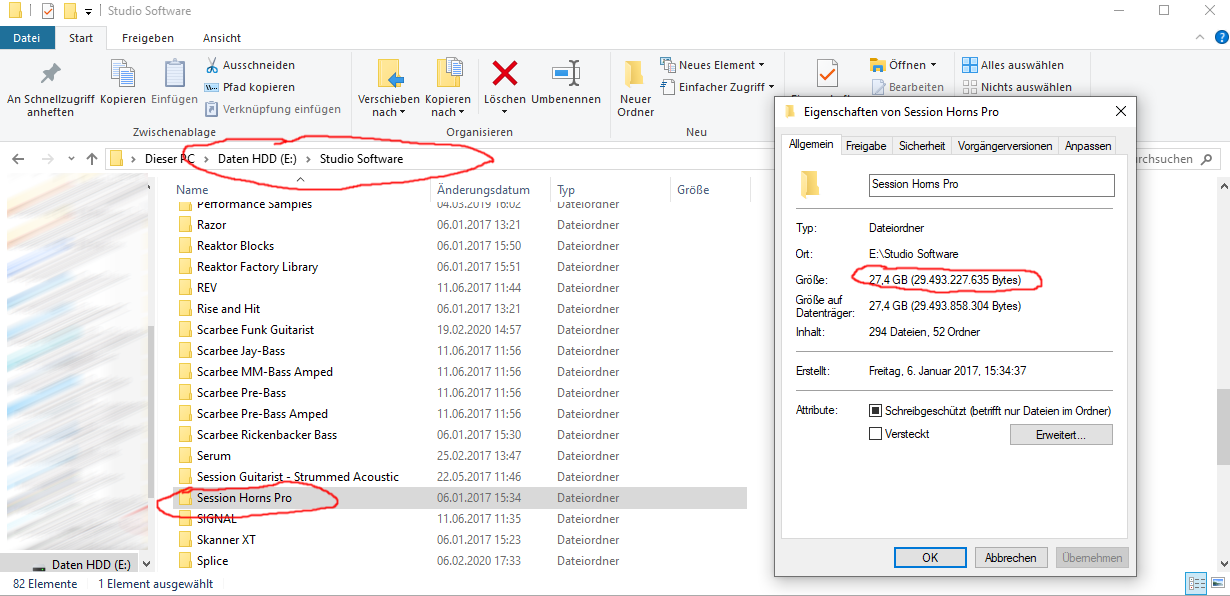Select the Rise and Hit folder
The image size is (1230, 596).
[460, 309]
